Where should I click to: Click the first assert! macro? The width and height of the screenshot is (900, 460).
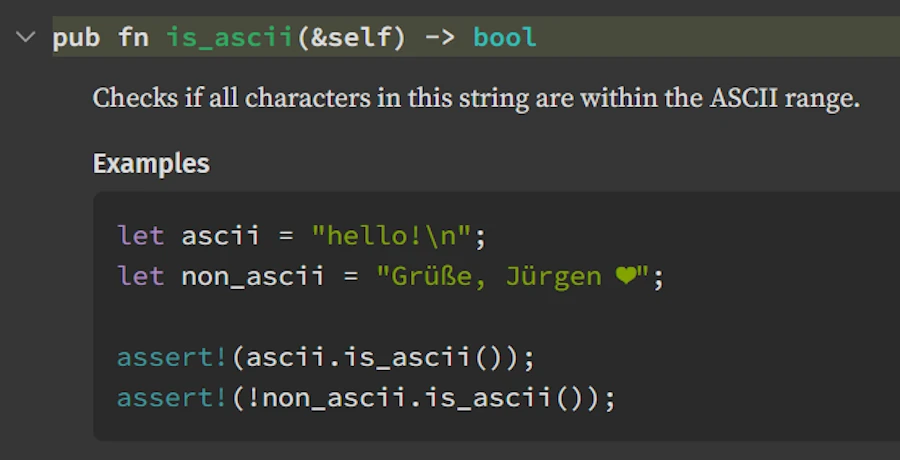pos(172,357)
